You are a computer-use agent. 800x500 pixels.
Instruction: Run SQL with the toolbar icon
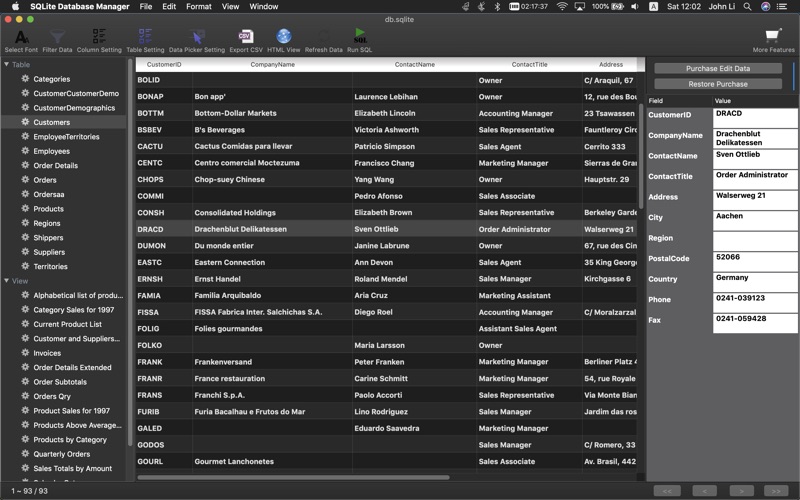[x=359, y=41]
